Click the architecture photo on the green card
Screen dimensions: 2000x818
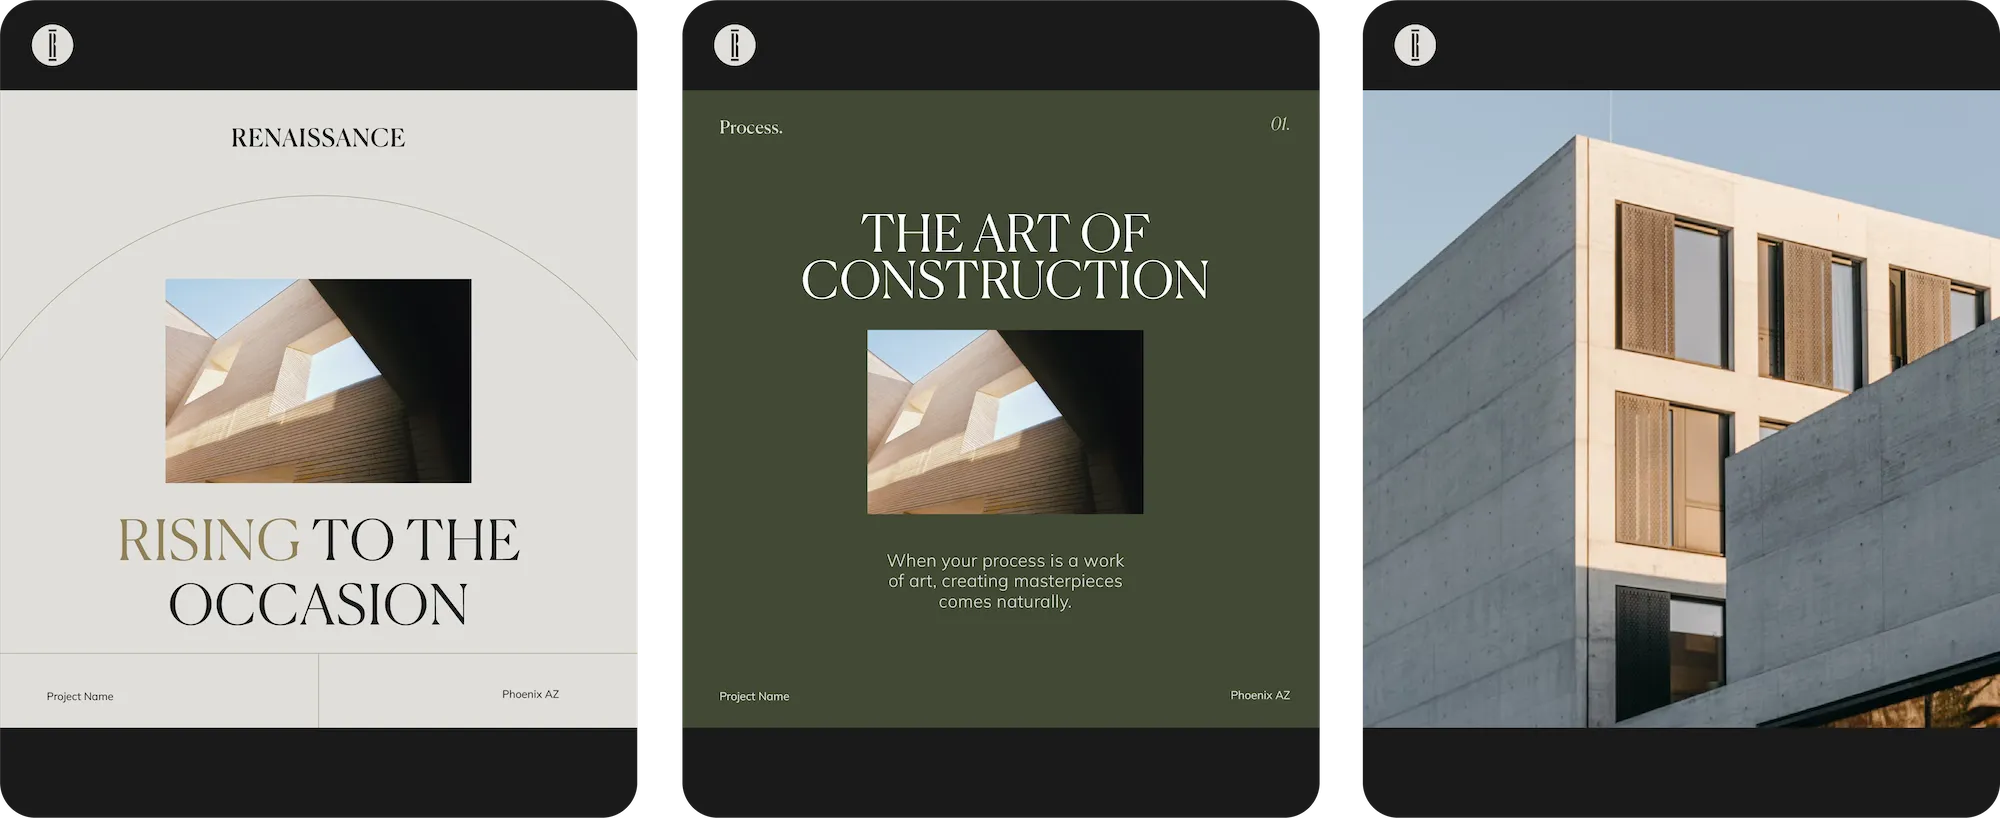1005,422
